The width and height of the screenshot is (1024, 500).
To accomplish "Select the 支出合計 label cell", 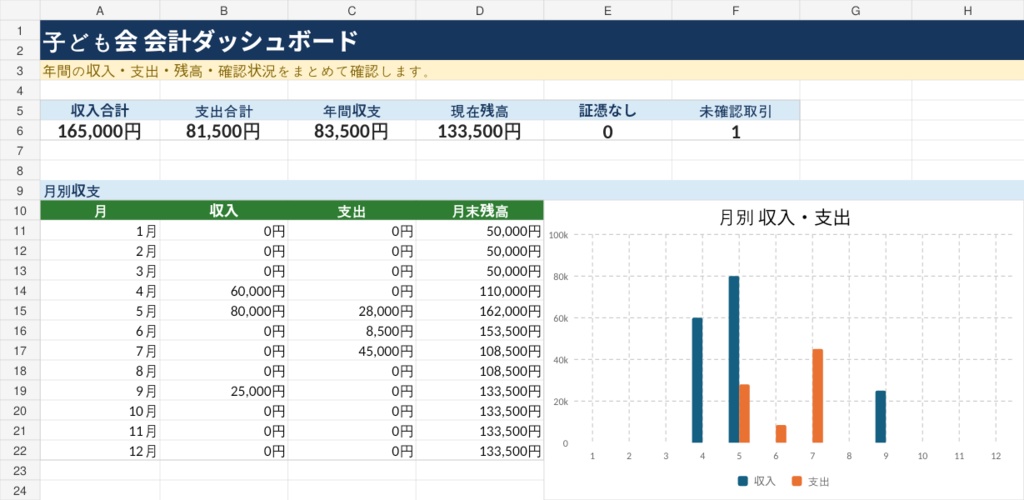I will 224,111.
